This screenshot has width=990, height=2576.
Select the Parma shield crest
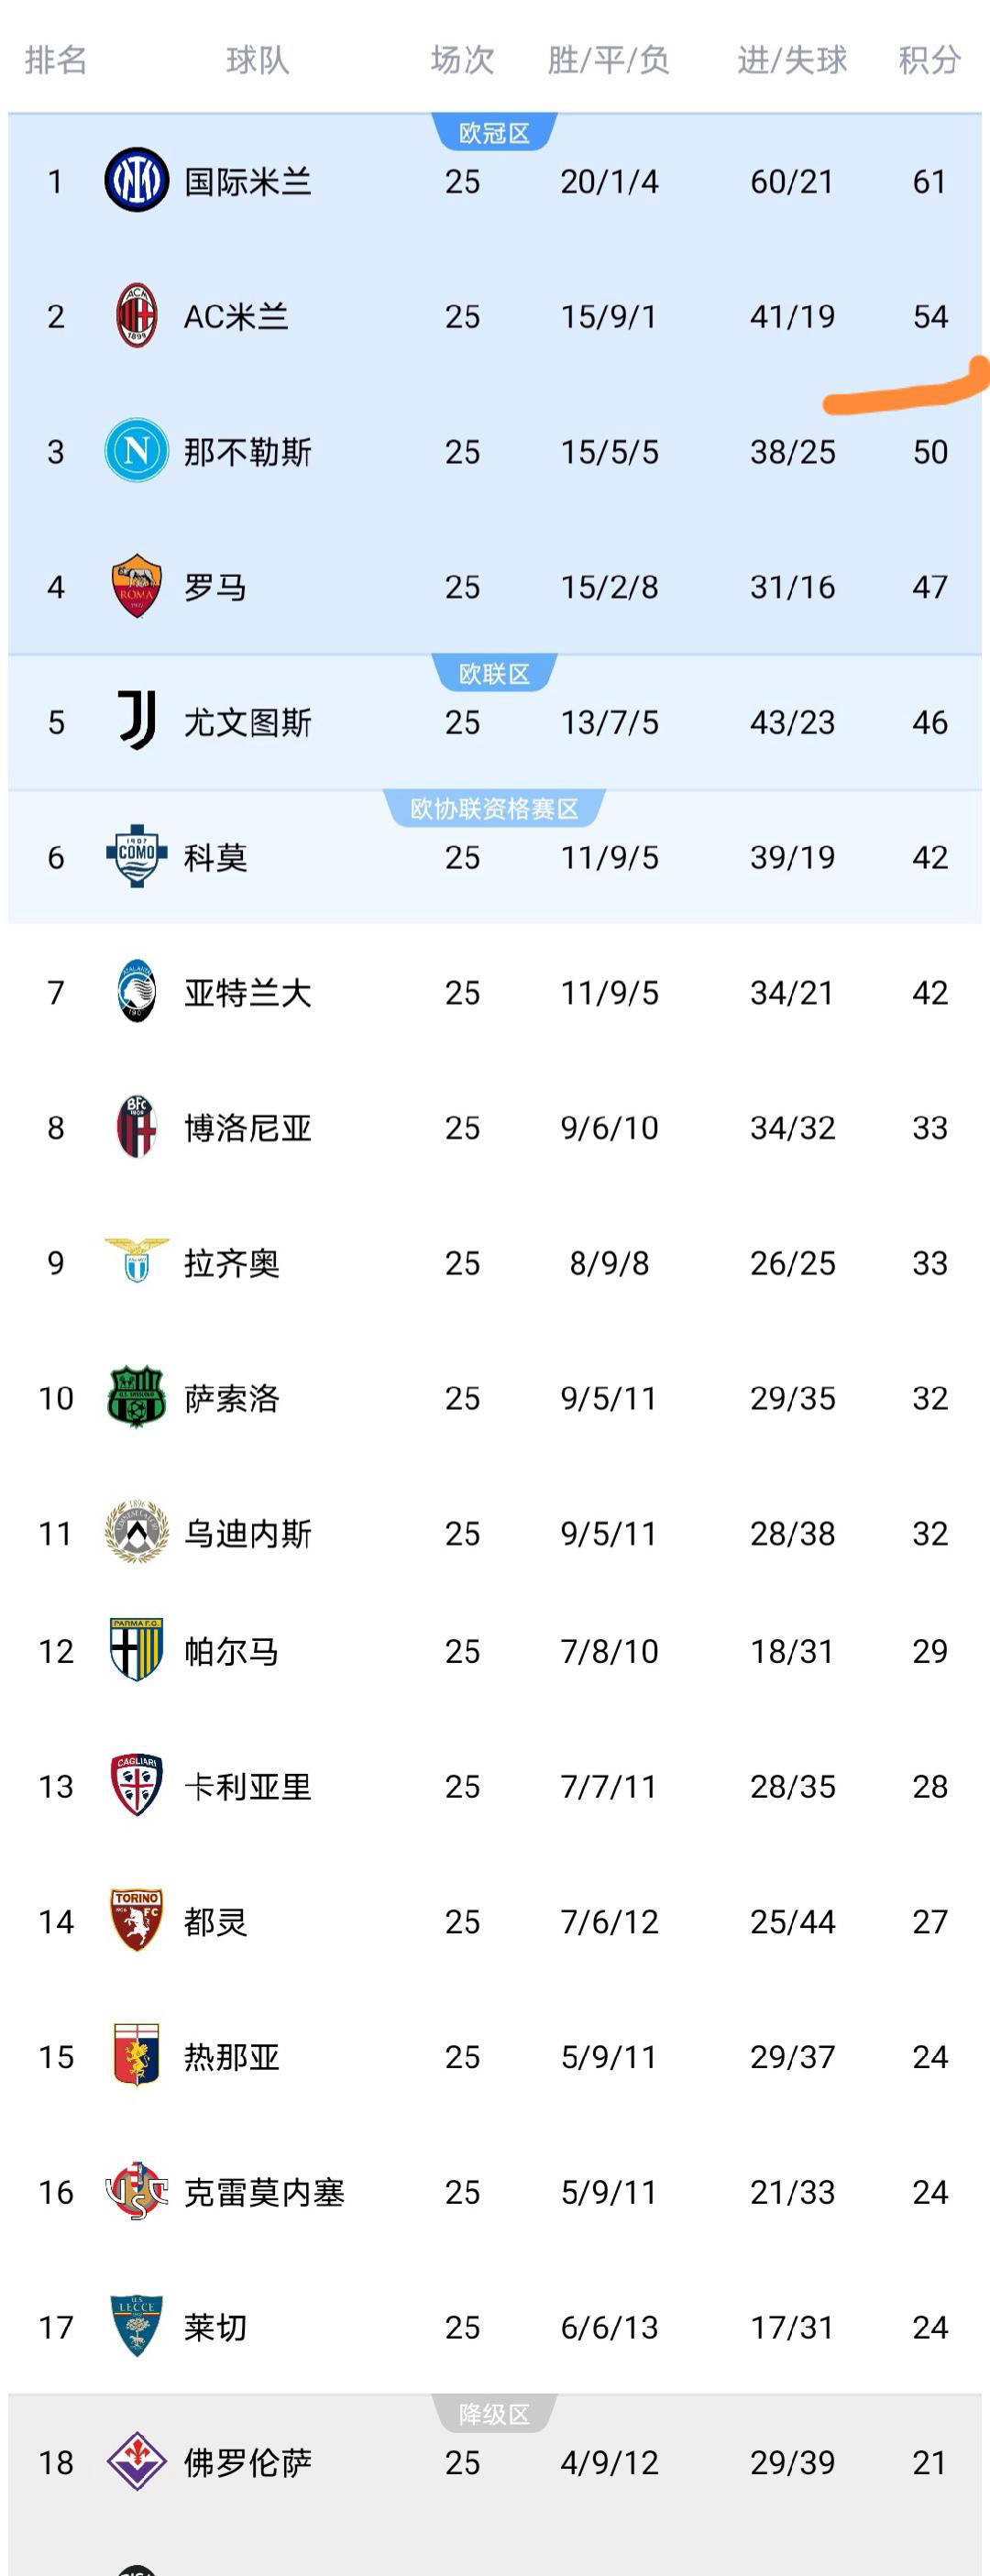(x=137, y=1651)
